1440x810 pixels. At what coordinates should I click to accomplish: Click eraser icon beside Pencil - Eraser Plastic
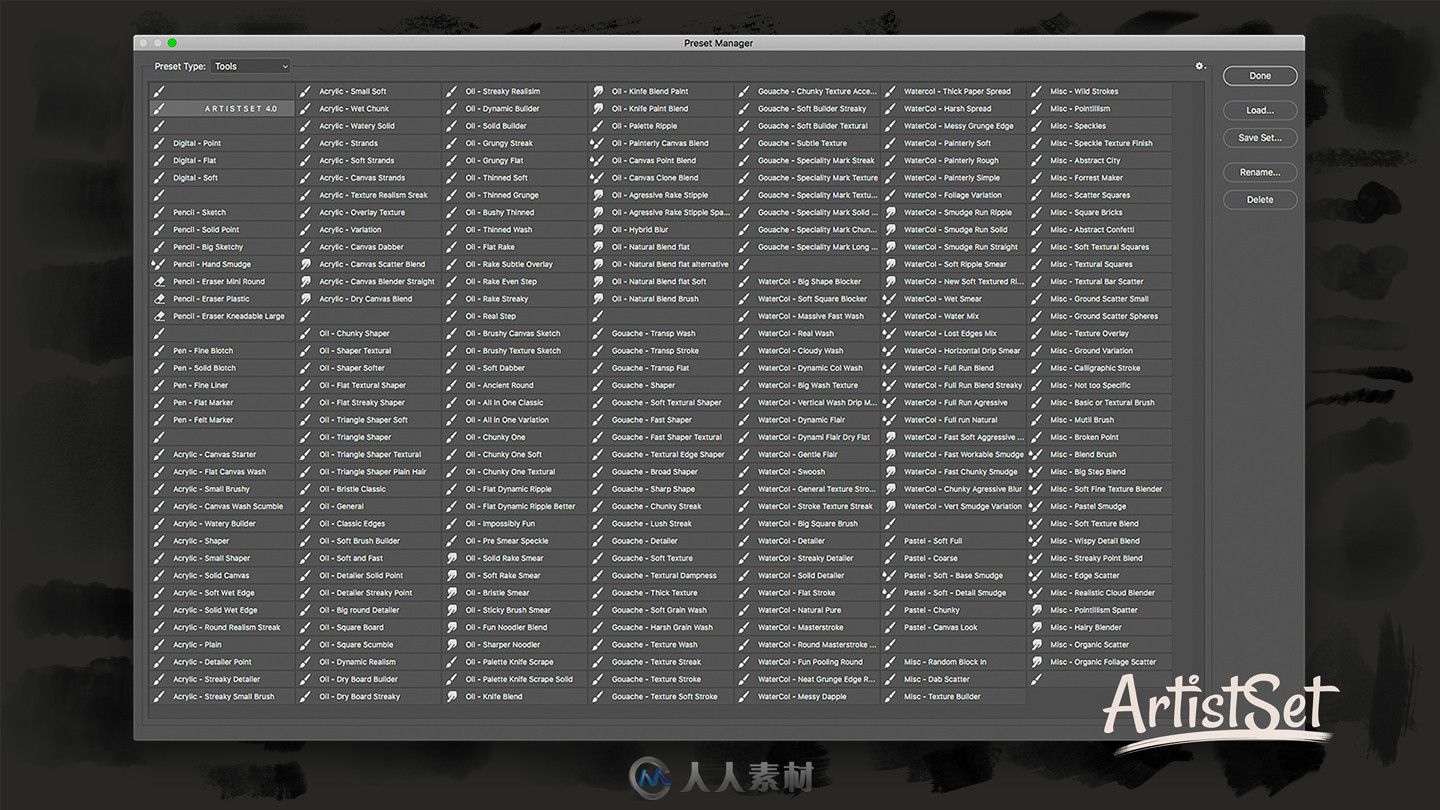tap(159, 299)
